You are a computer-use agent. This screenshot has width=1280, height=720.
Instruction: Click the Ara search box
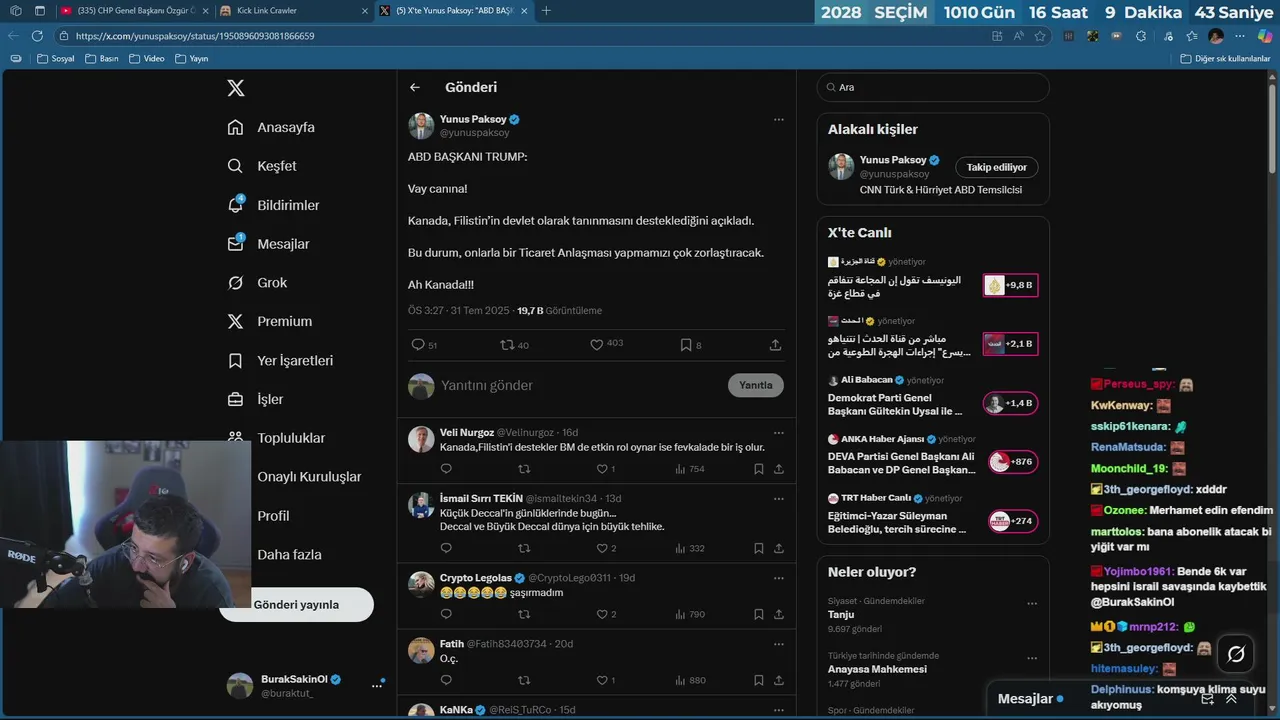pos(933,87)
